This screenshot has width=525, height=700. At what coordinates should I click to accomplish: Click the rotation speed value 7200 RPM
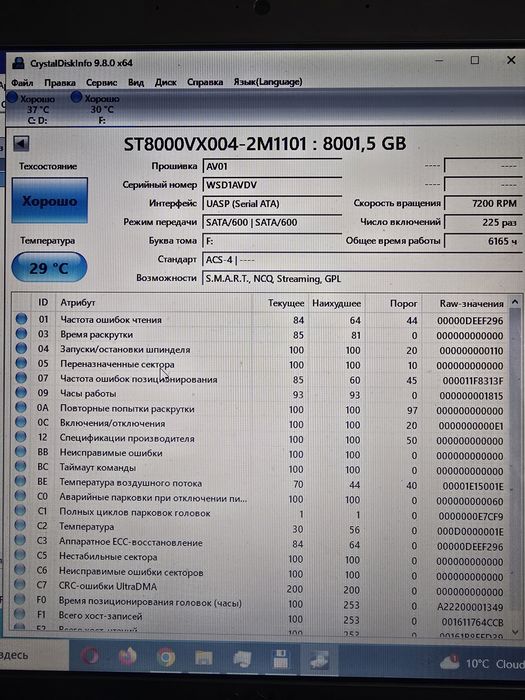point(483,204)
